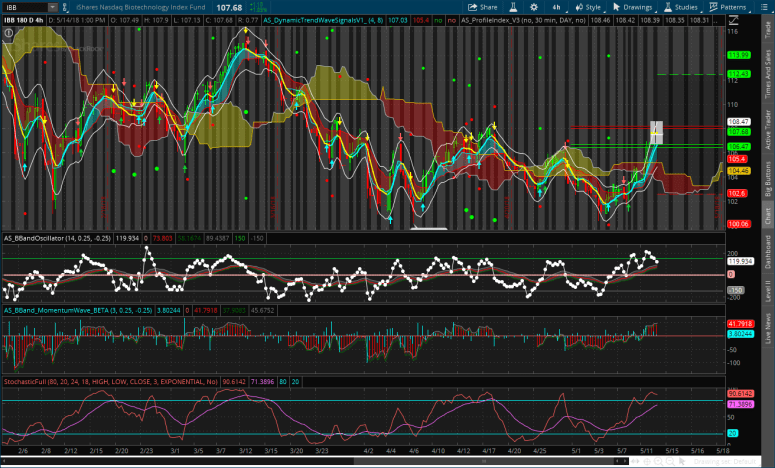This screenshot has width=775, height=468.
Task: Open the 4h timeframe selector
Action: point(557,7)
